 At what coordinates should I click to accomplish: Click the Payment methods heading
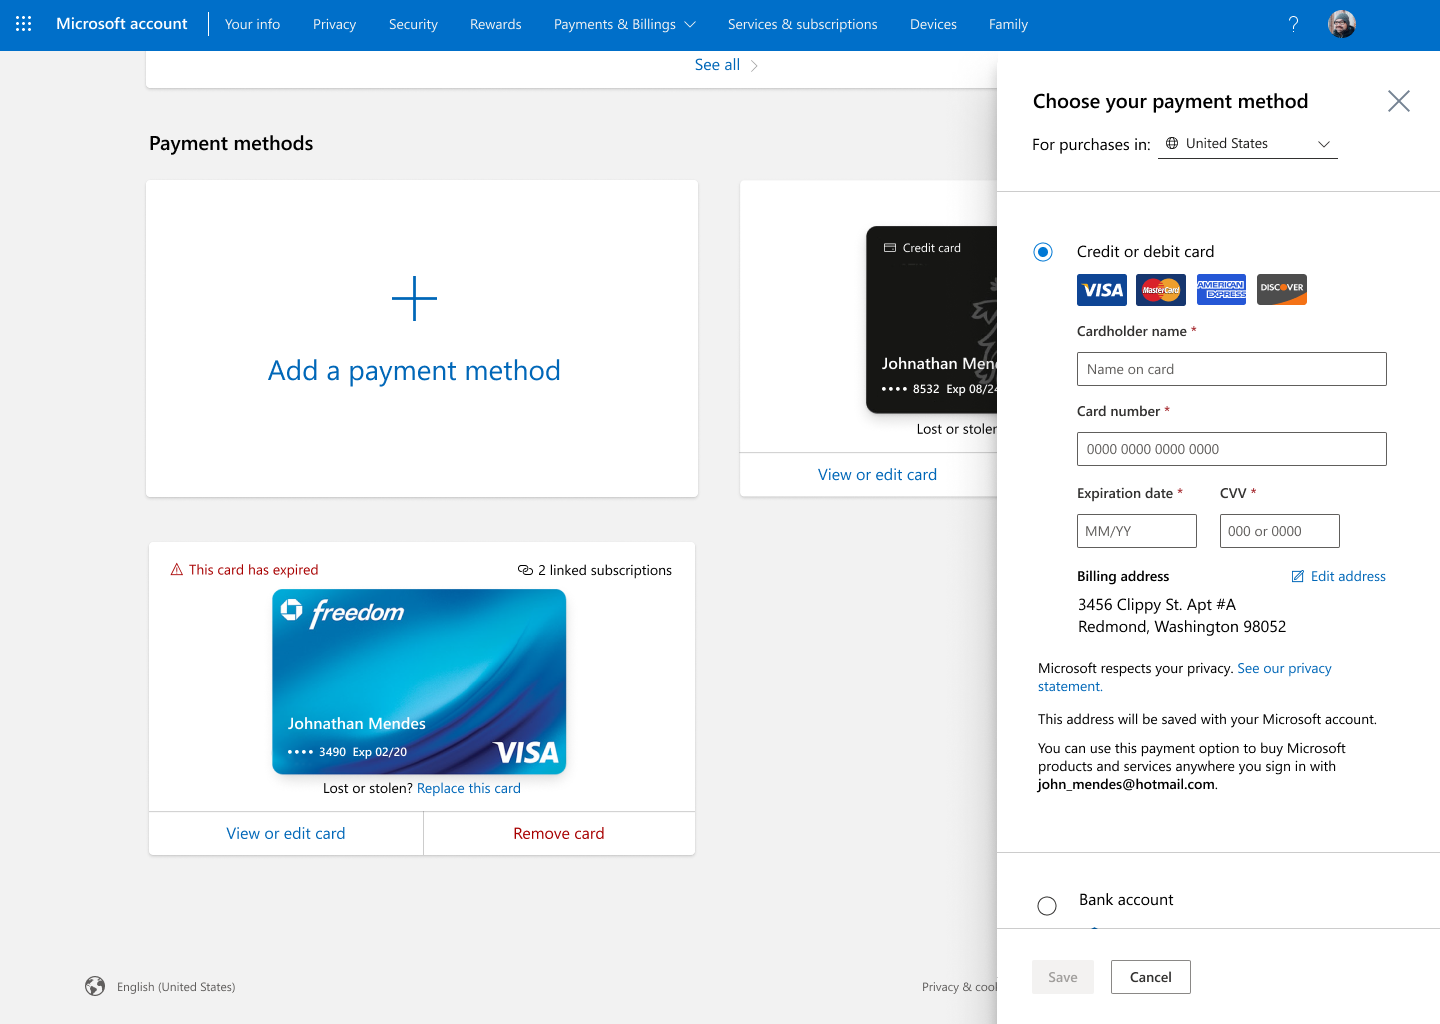(231, 143)
